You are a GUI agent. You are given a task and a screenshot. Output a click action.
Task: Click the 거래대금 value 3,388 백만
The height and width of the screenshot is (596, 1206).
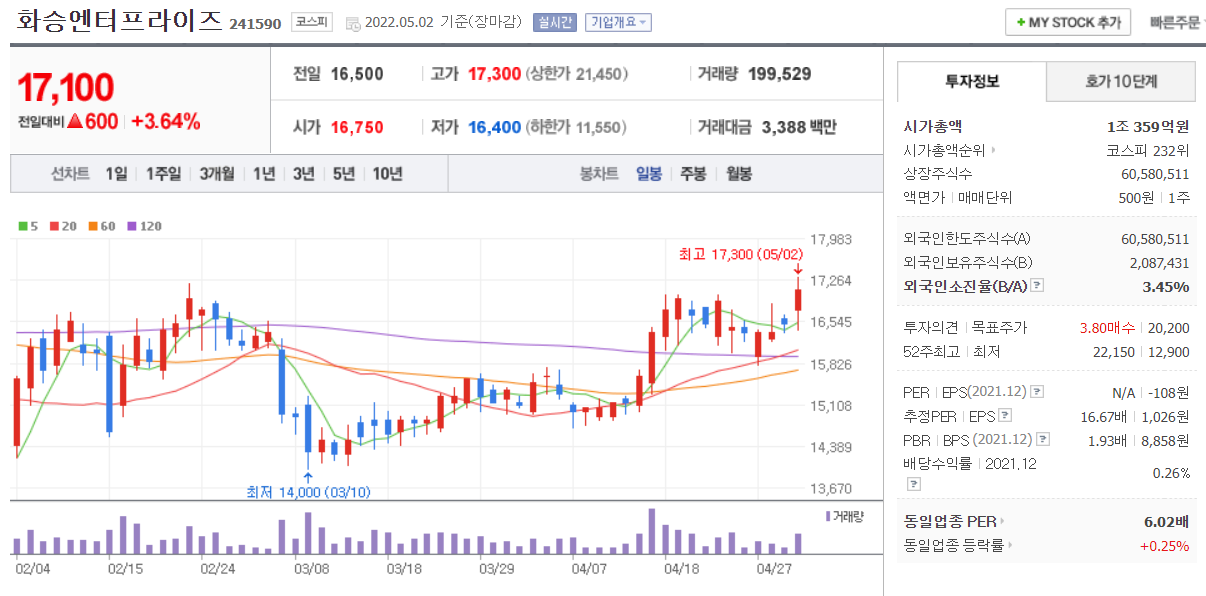(x=799, y=128)
